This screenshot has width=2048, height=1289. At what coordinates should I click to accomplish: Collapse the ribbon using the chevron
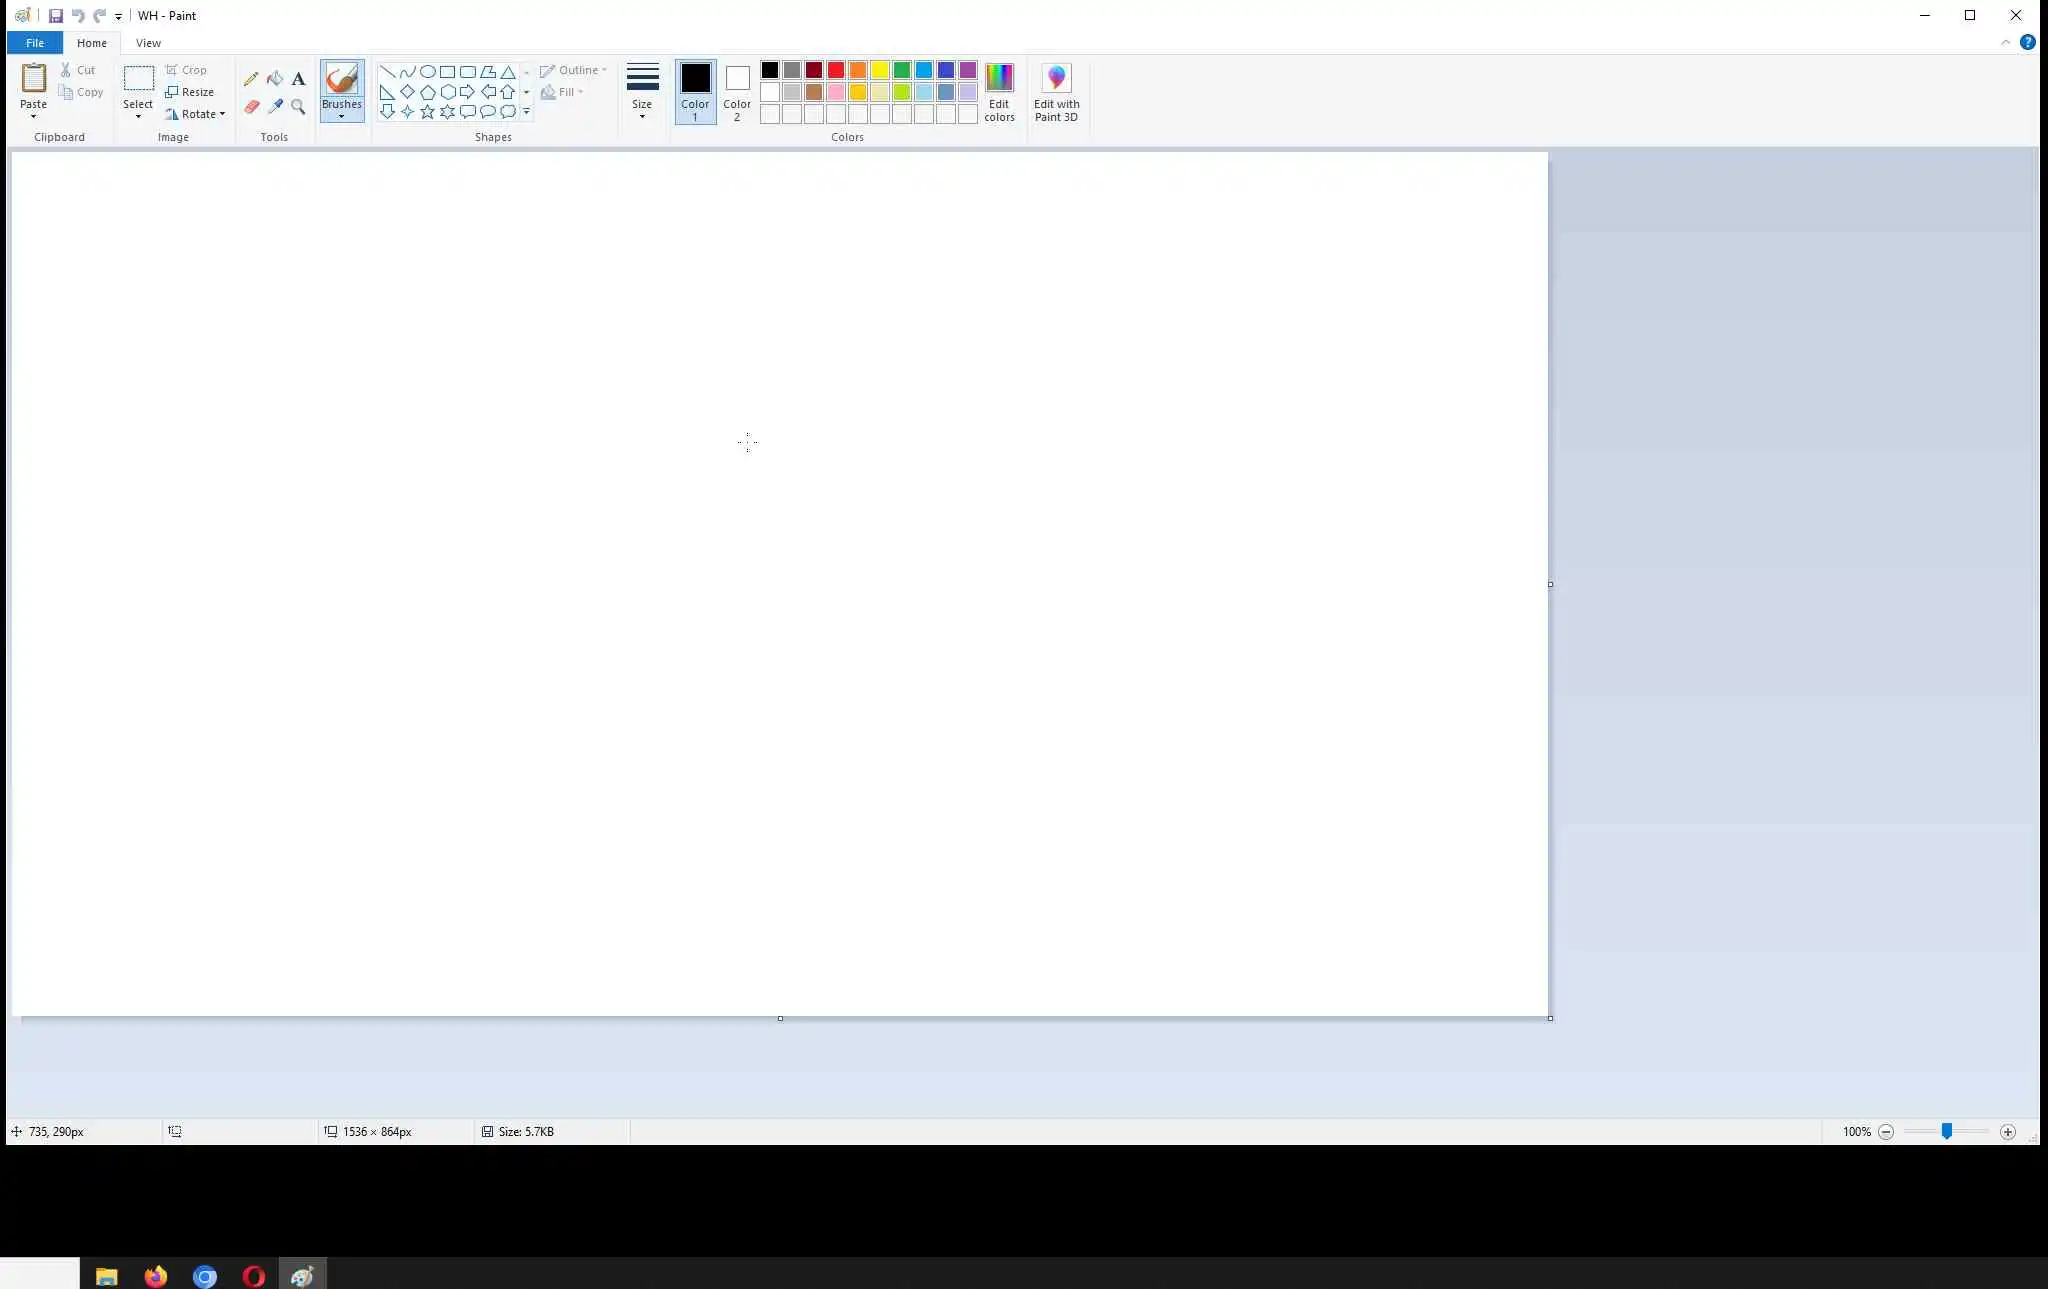click(2005, 43)
